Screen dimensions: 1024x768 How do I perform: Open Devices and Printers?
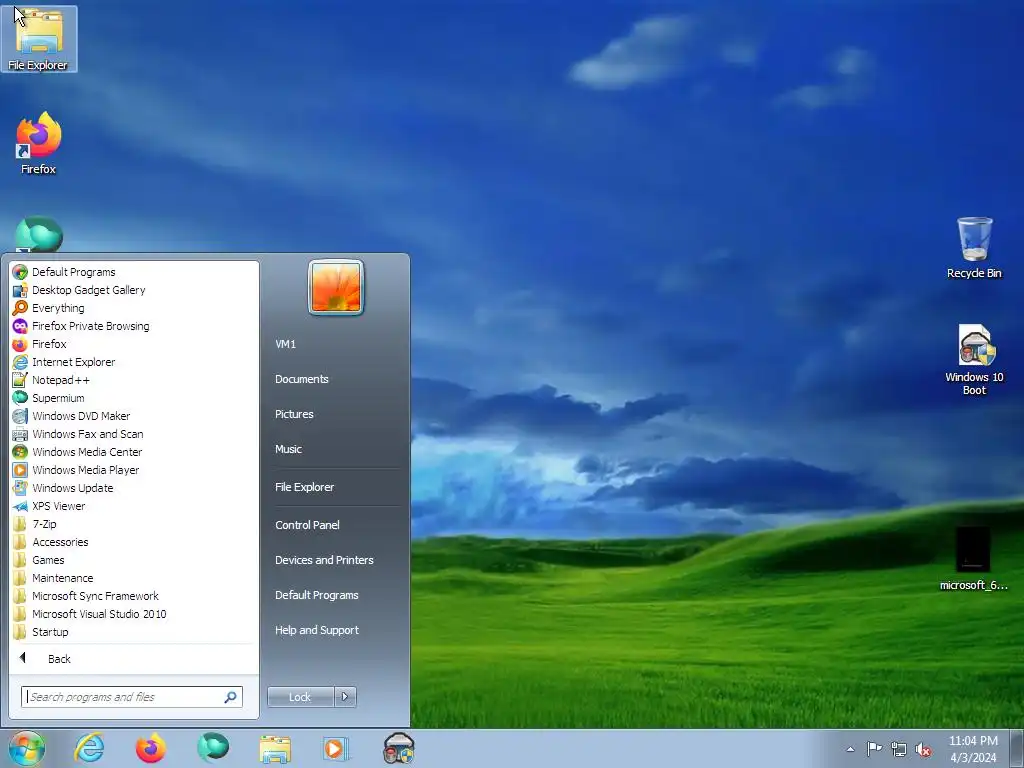click(x=334, y=560)
